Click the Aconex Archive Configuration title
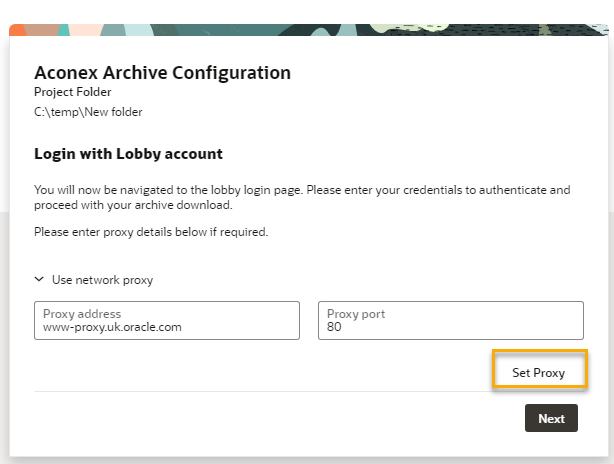The height and width of the screenshot is (464, 614). (163, 72)
